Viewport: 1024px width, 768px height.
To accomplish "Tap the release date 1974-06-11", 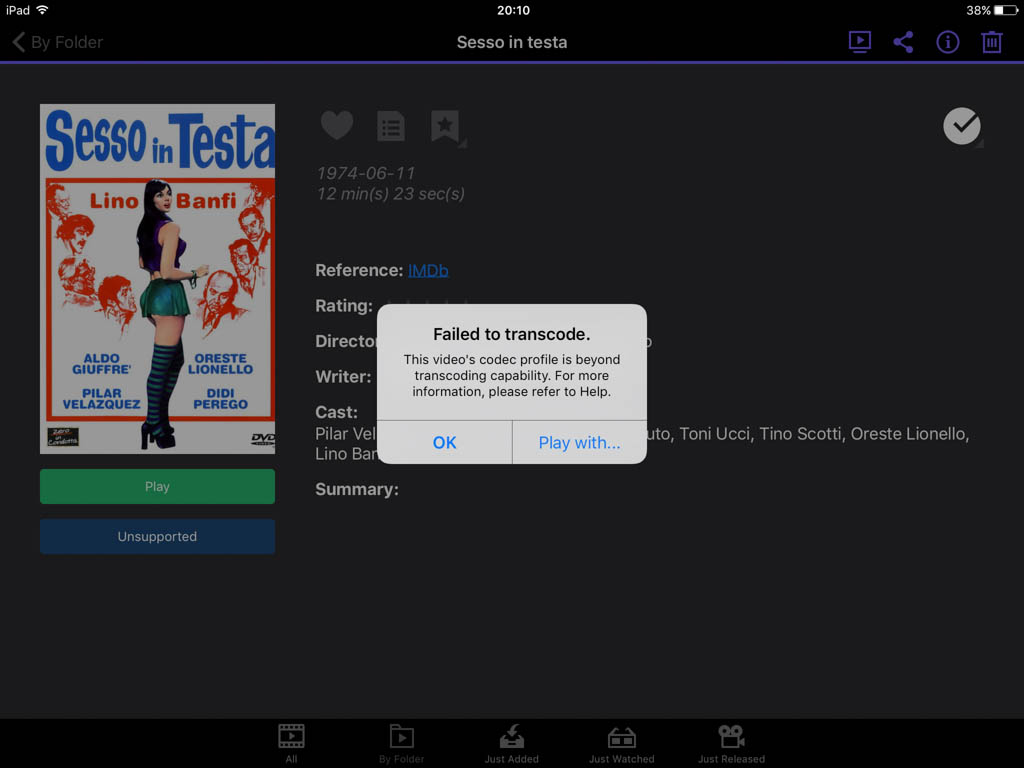I will tap(366, 173).
